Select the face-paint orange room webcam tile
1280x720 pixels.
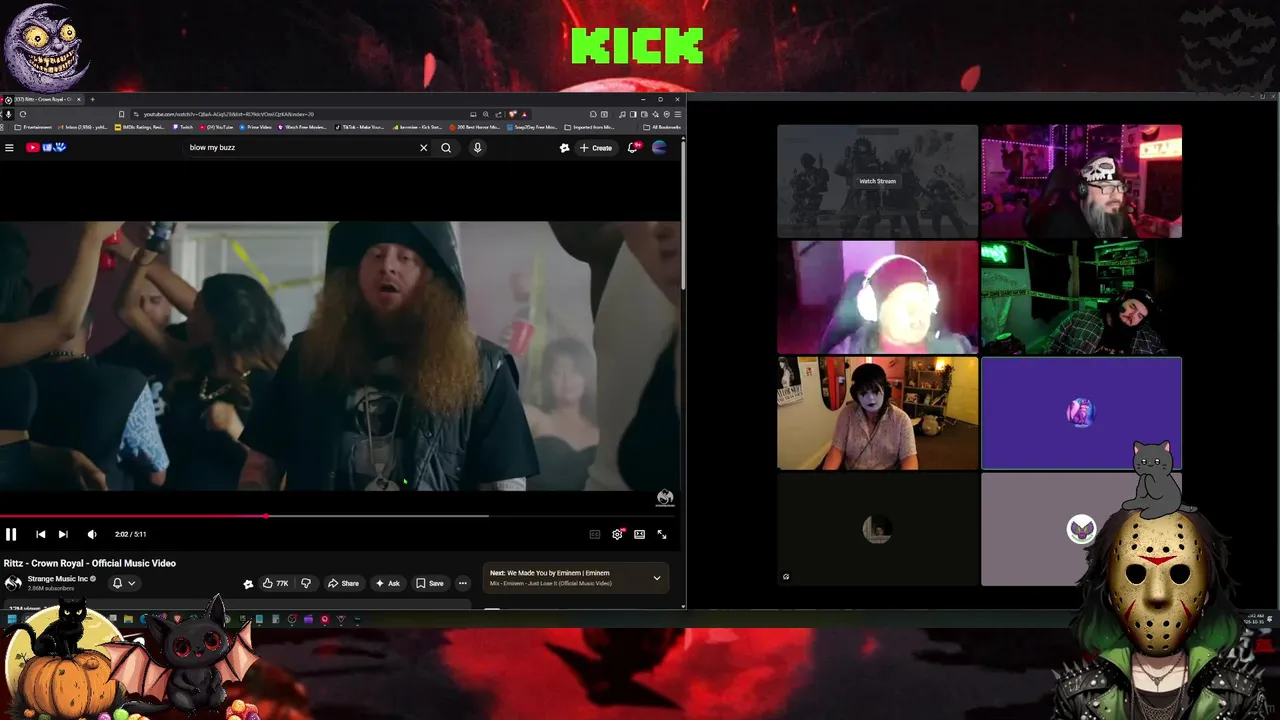(877, 413)
